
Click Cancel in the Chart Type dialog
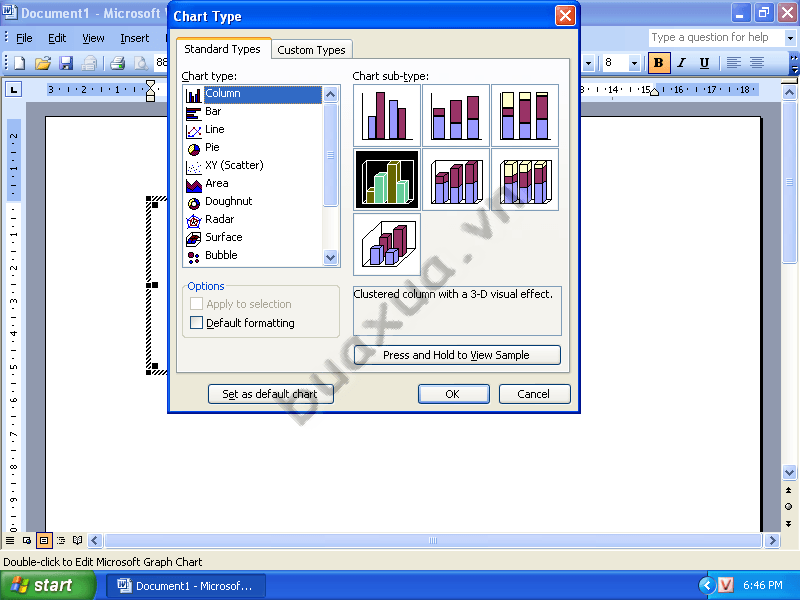coord(534,394)
